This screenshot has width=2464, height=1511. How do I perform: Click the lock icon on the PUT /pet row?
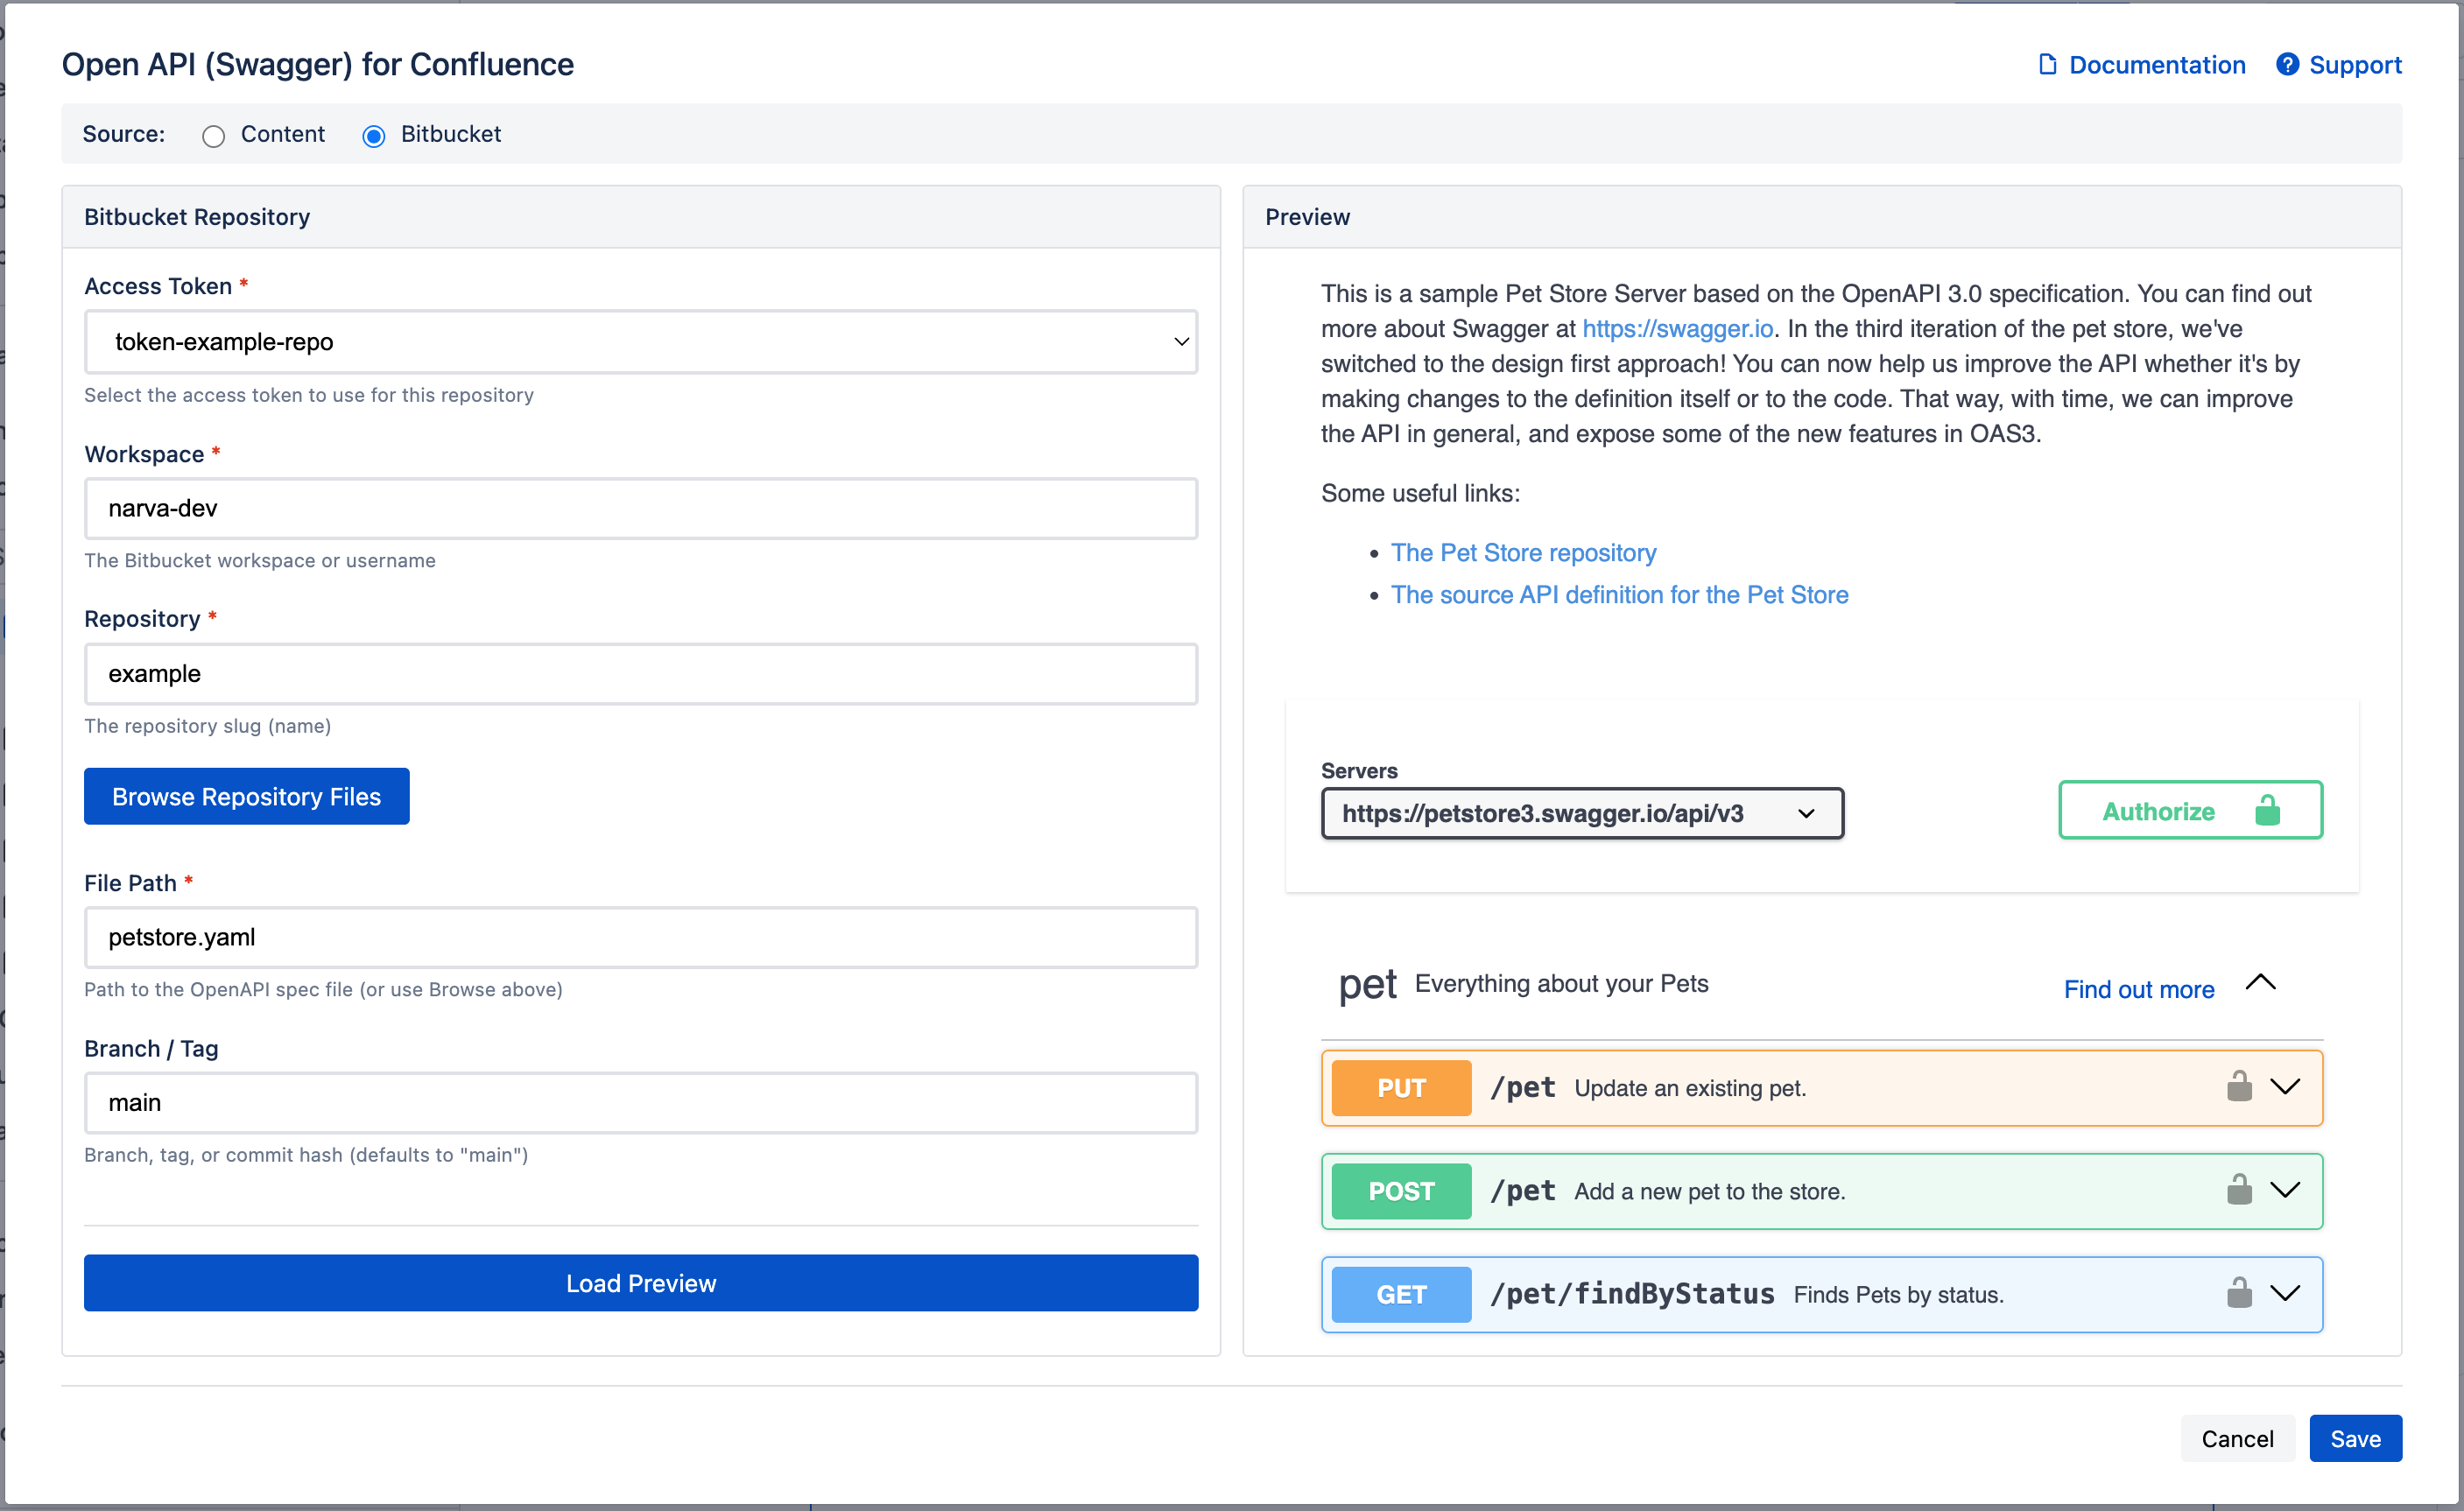click(x=2240, y=1088)
